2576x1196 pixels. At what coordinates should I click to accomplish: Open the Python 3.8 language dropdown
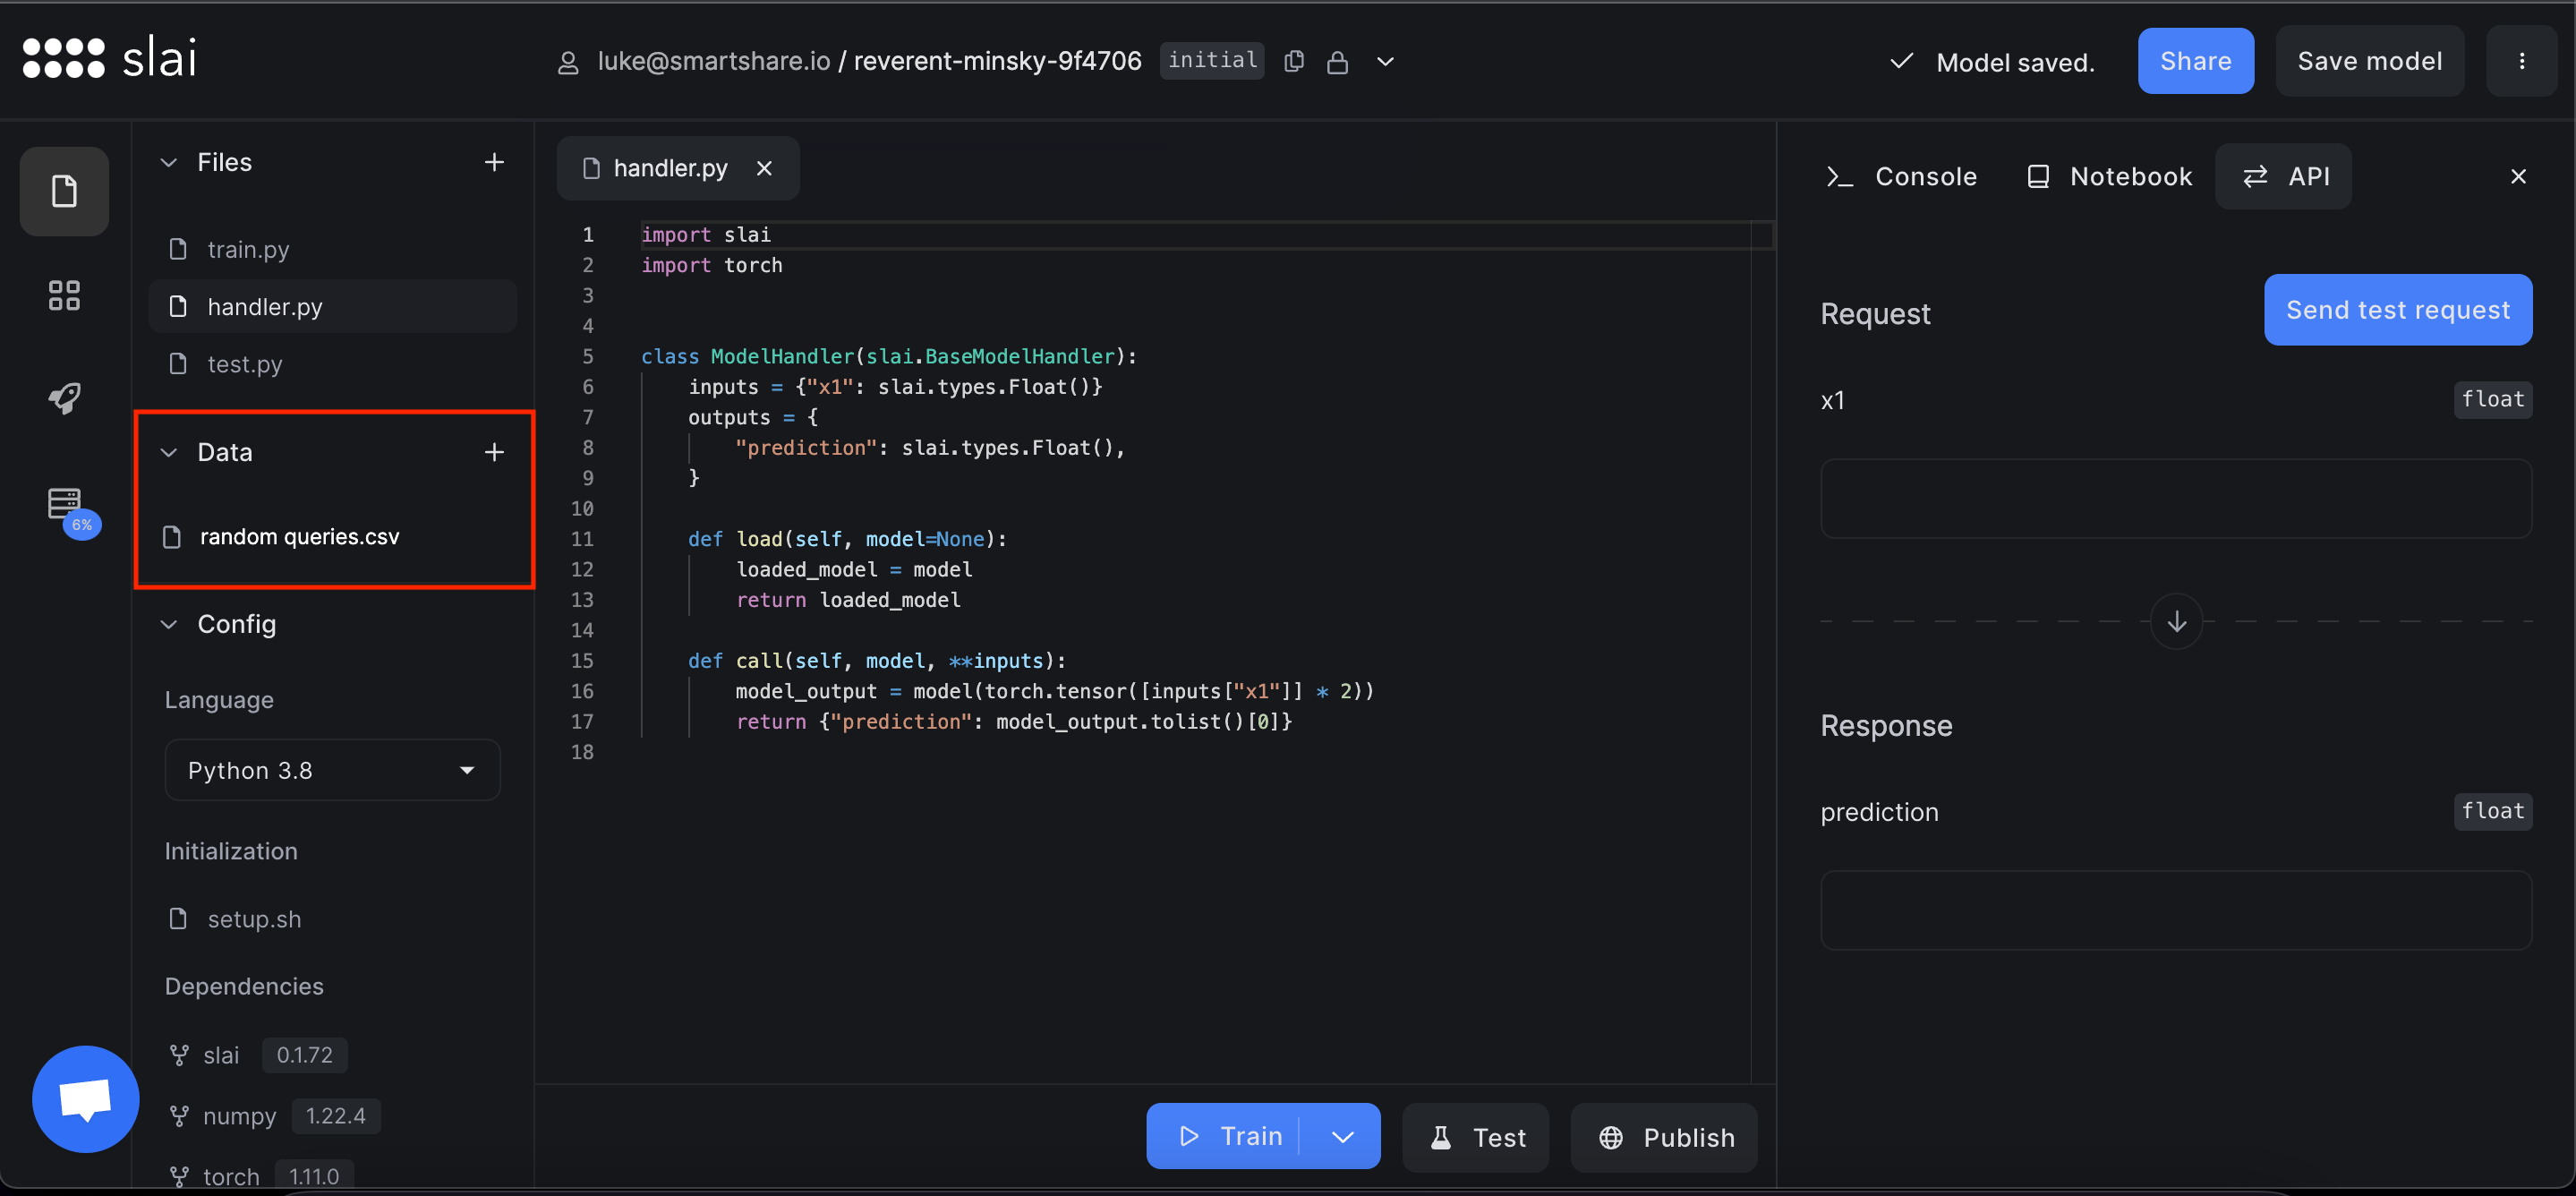(332, 770)
